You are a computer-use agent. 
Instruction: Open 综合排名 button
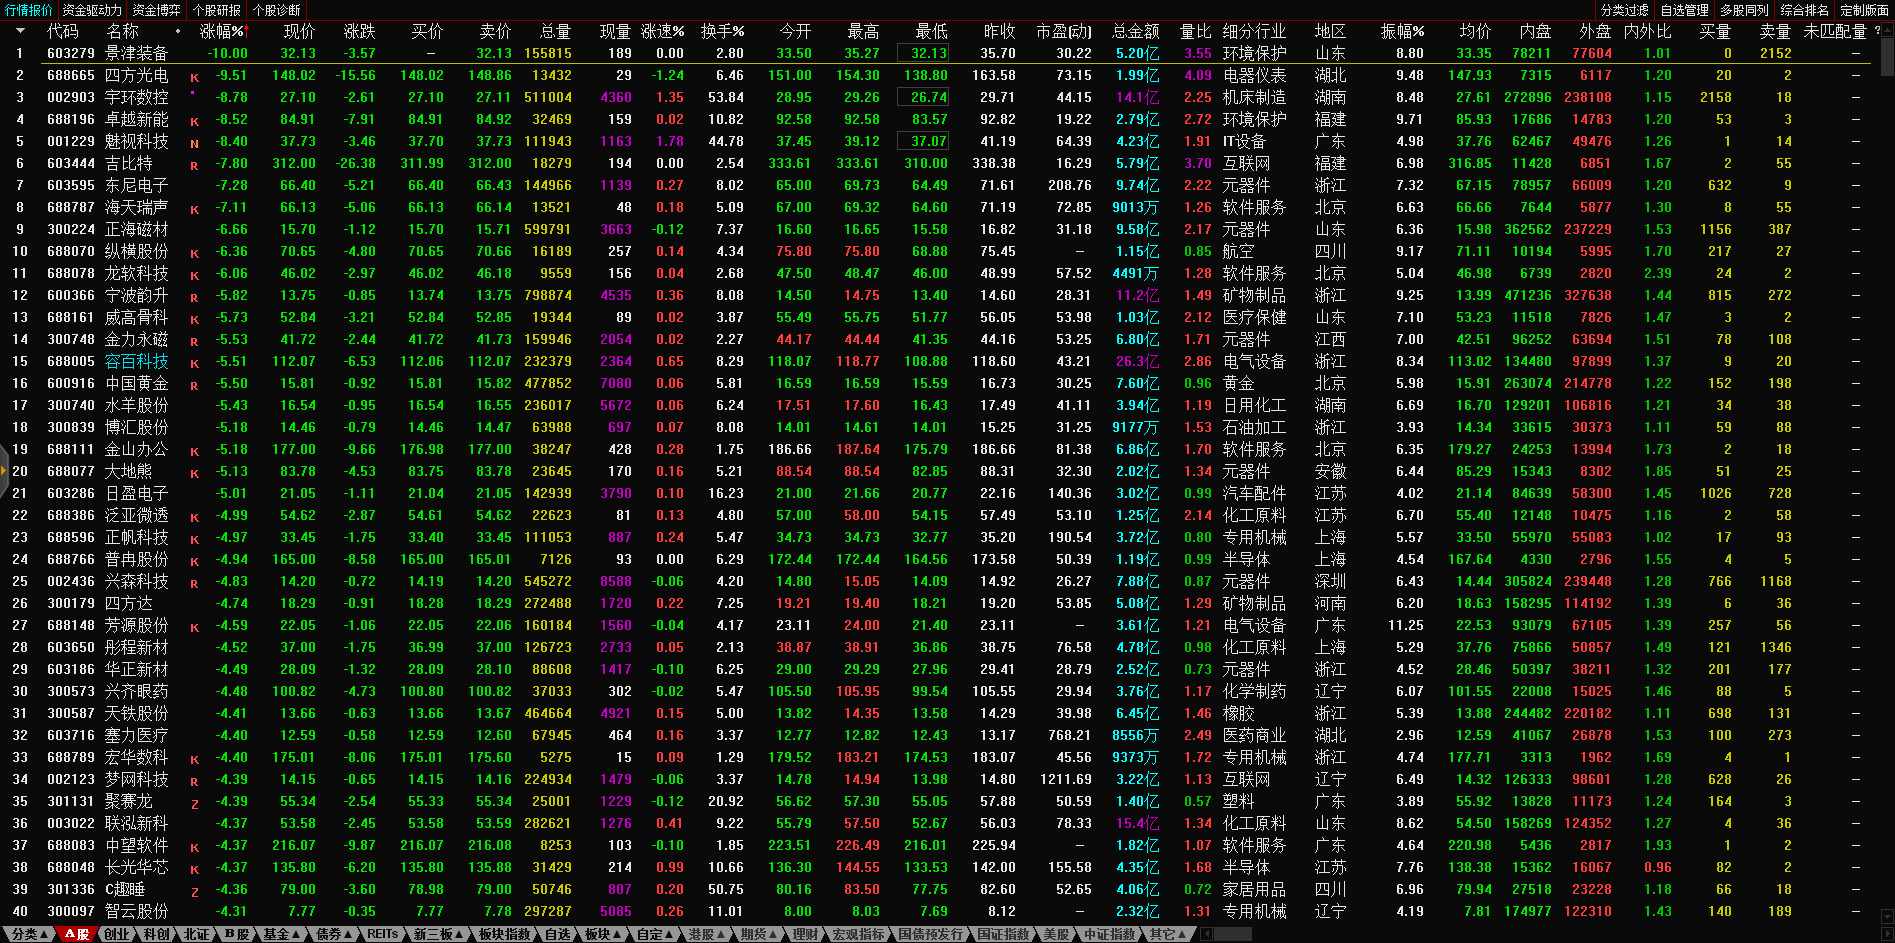[1804, 10]
